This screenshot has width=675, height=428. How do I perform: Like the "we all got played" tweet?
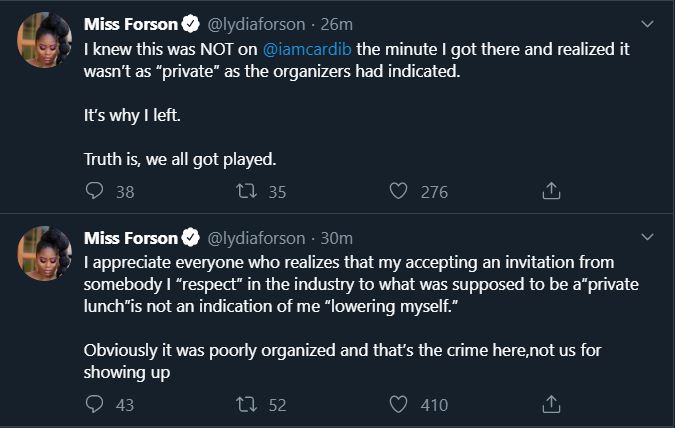398,191
